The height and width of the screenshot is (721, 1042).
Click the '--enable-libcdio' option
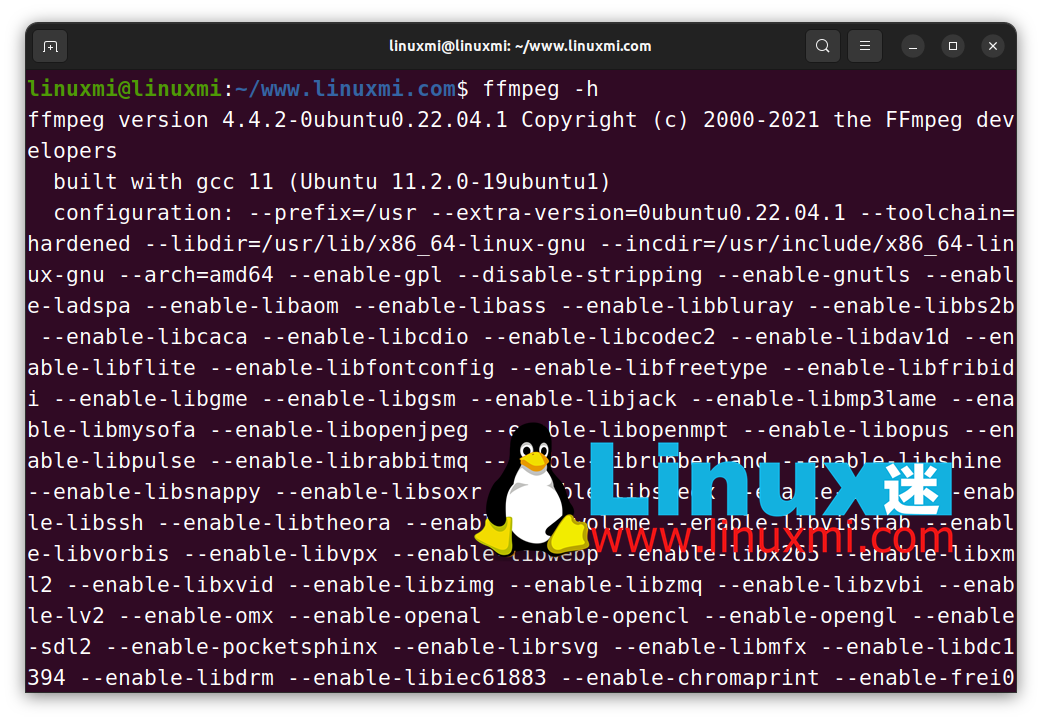[365, 337]
